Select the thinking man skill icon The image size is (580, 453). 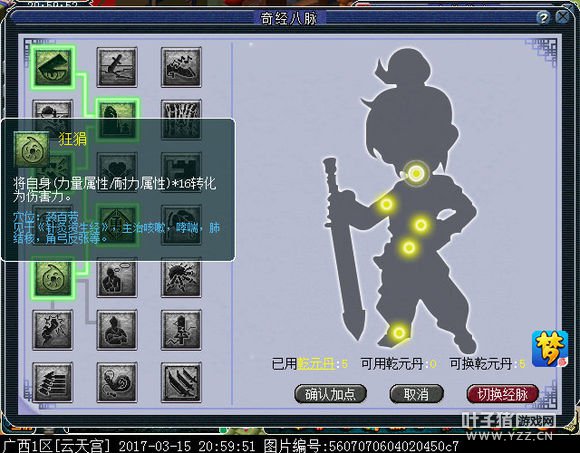point(117,278)
